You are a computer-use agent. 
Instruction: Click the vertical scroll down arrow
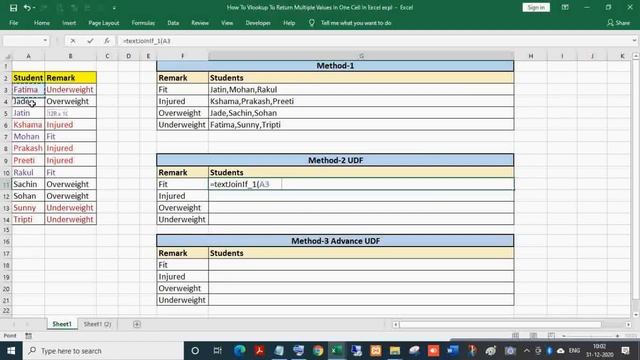(636, 315)
